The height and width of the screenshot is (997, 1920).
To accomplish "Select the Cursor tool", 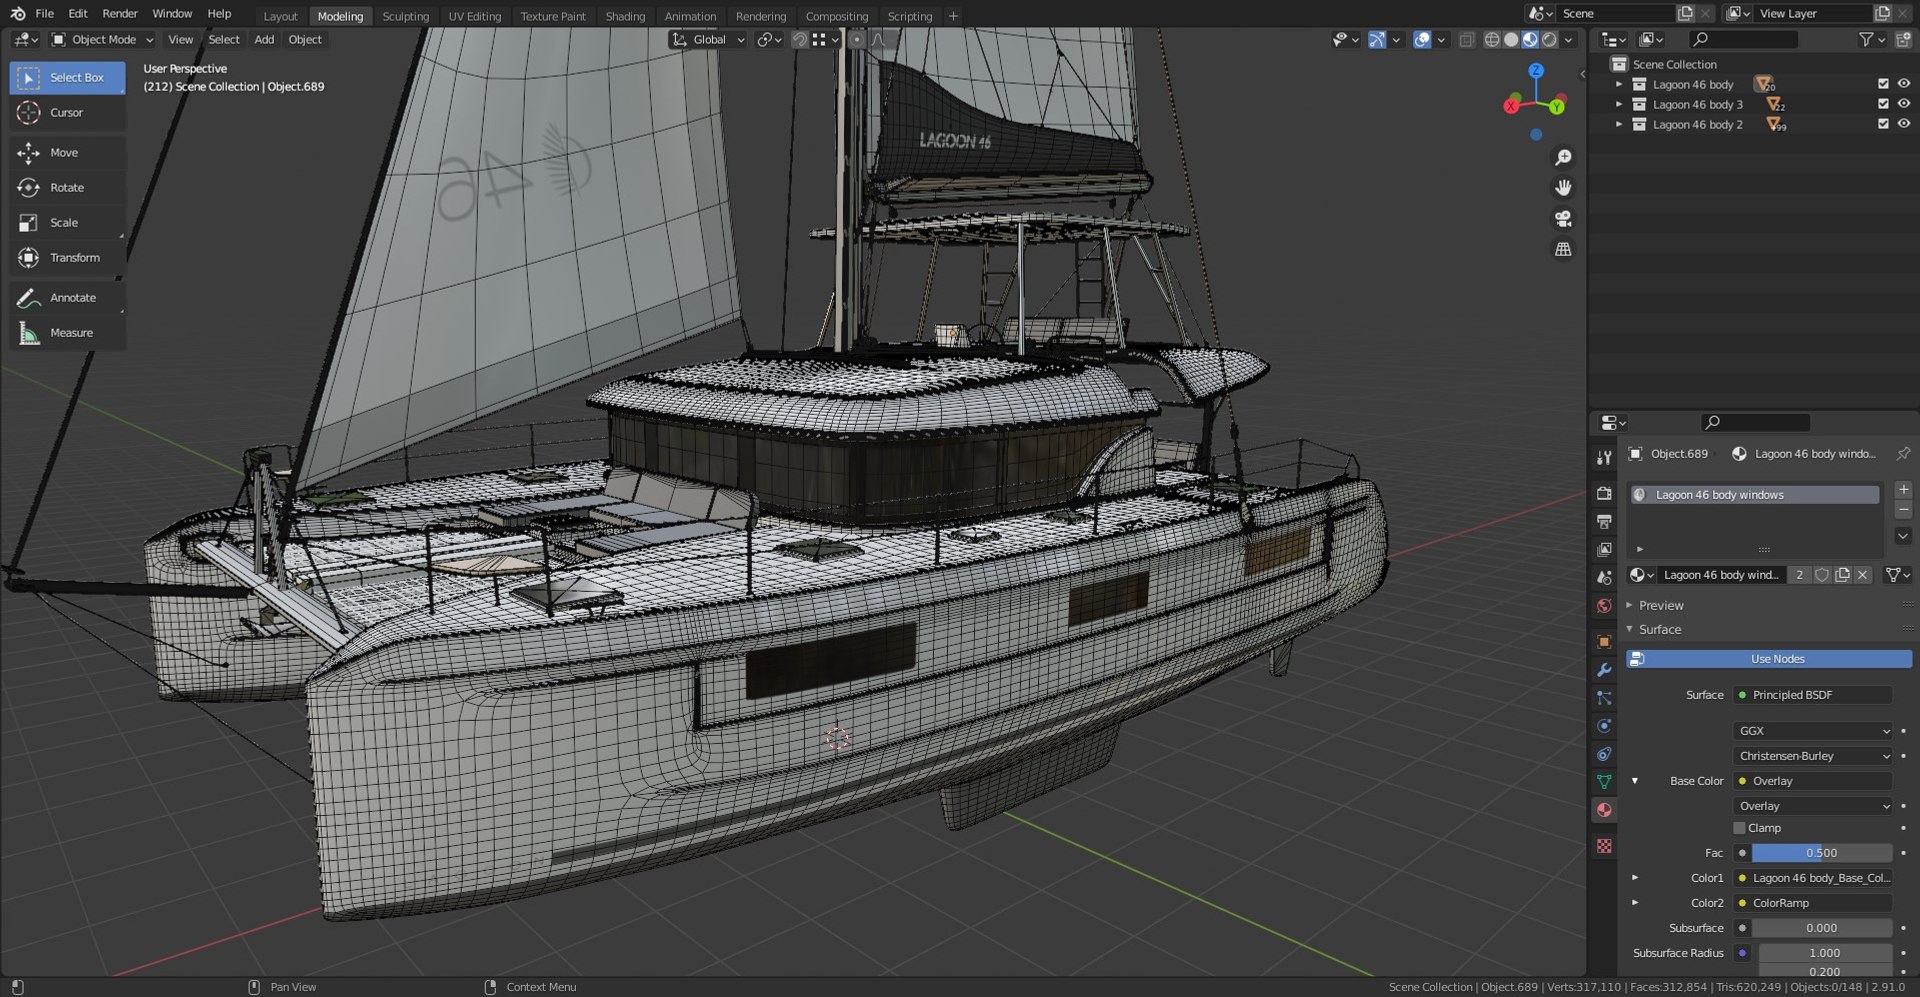I will (x=67, y=113).
